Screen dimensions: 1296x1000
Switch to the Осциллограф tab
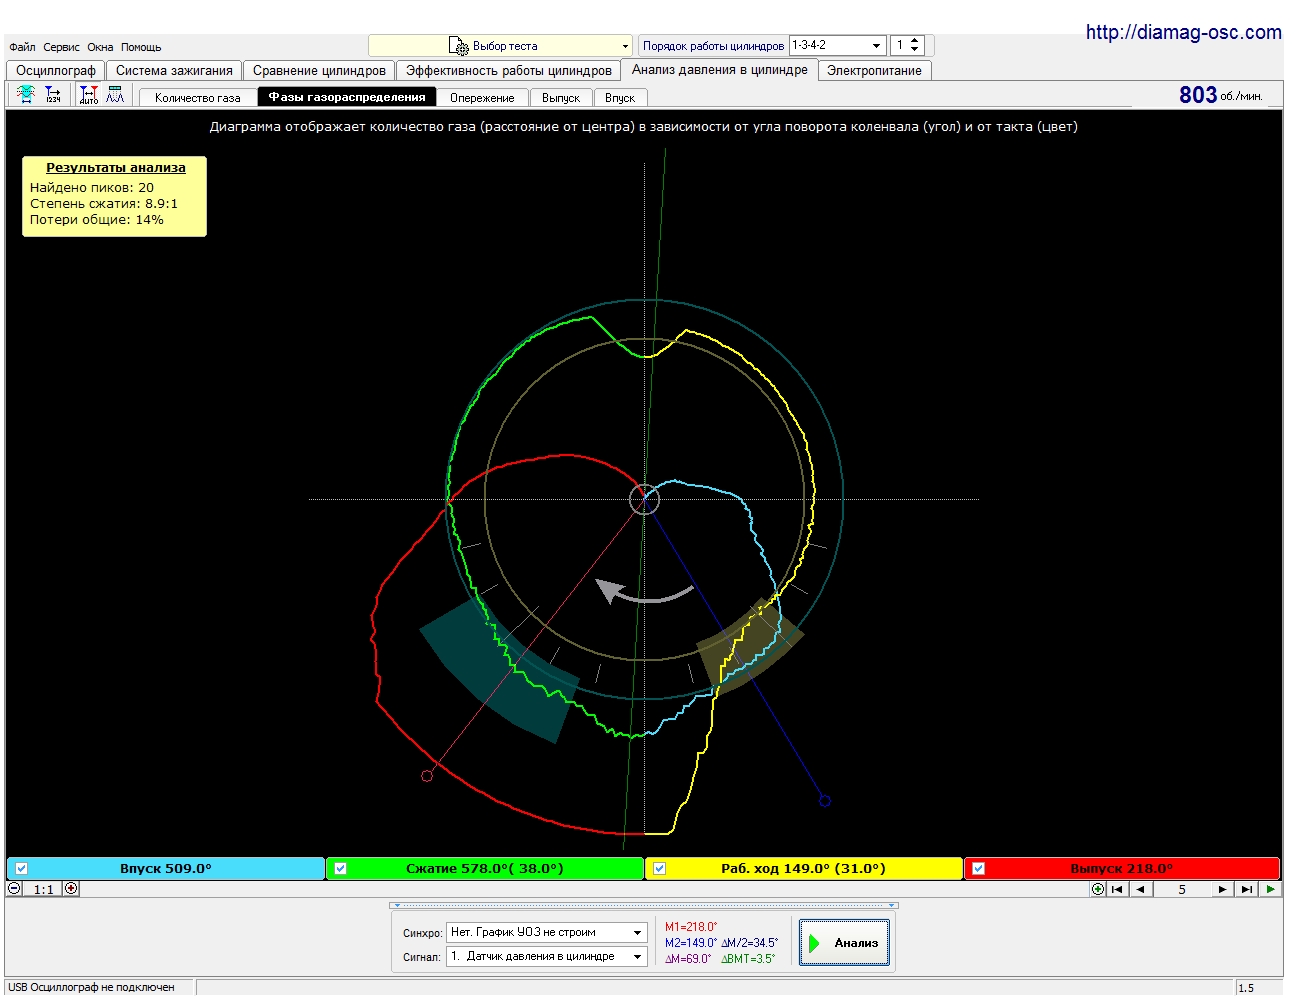coord(56,71)
